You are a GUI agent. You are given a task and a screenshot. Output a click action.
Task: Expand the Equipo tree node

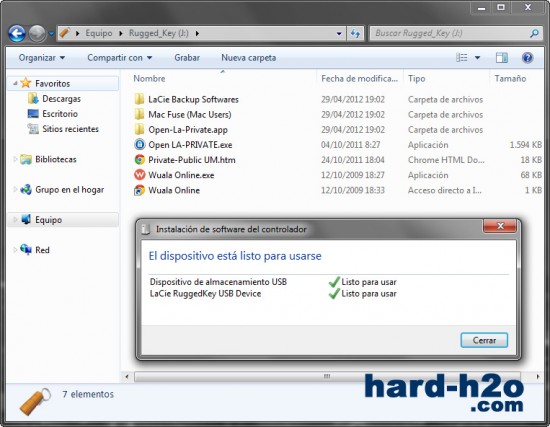(x=15, y=220)
